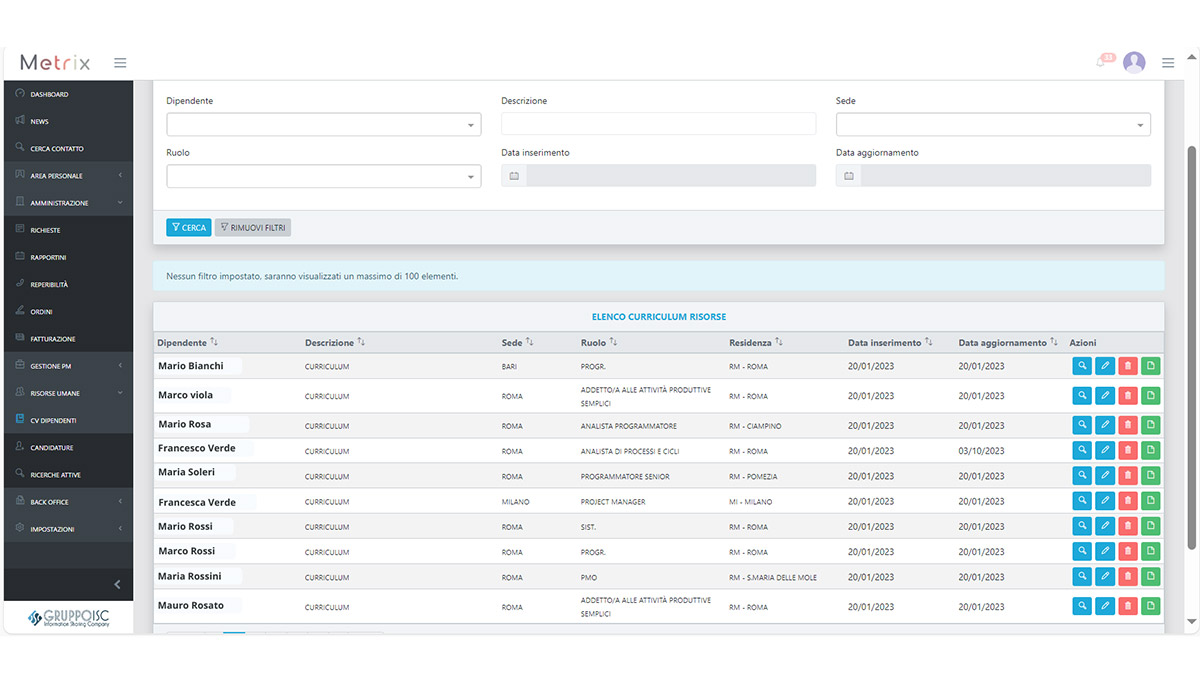Click Rimuovi Filtri button
This screenshot has width=1200, height=675.
[x=253, y=228]
